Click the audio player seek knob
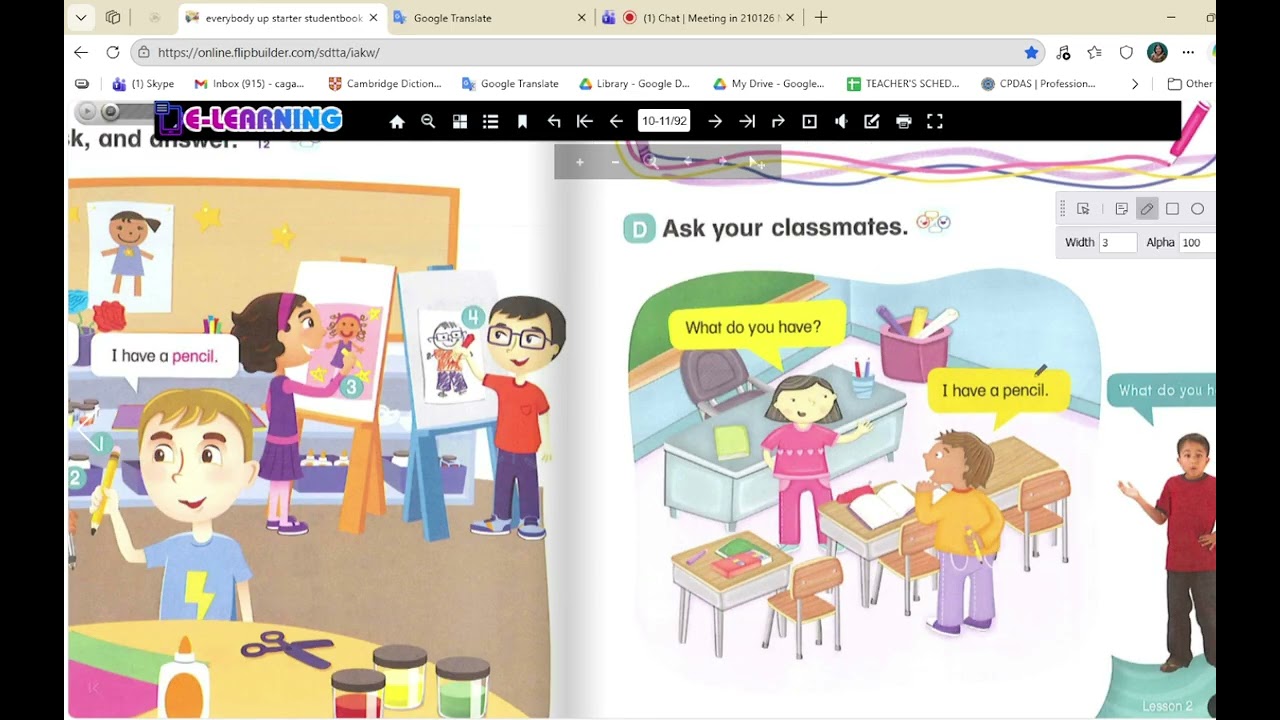Viewport: 1280px width, 720px height. click(x=110, y=112)
